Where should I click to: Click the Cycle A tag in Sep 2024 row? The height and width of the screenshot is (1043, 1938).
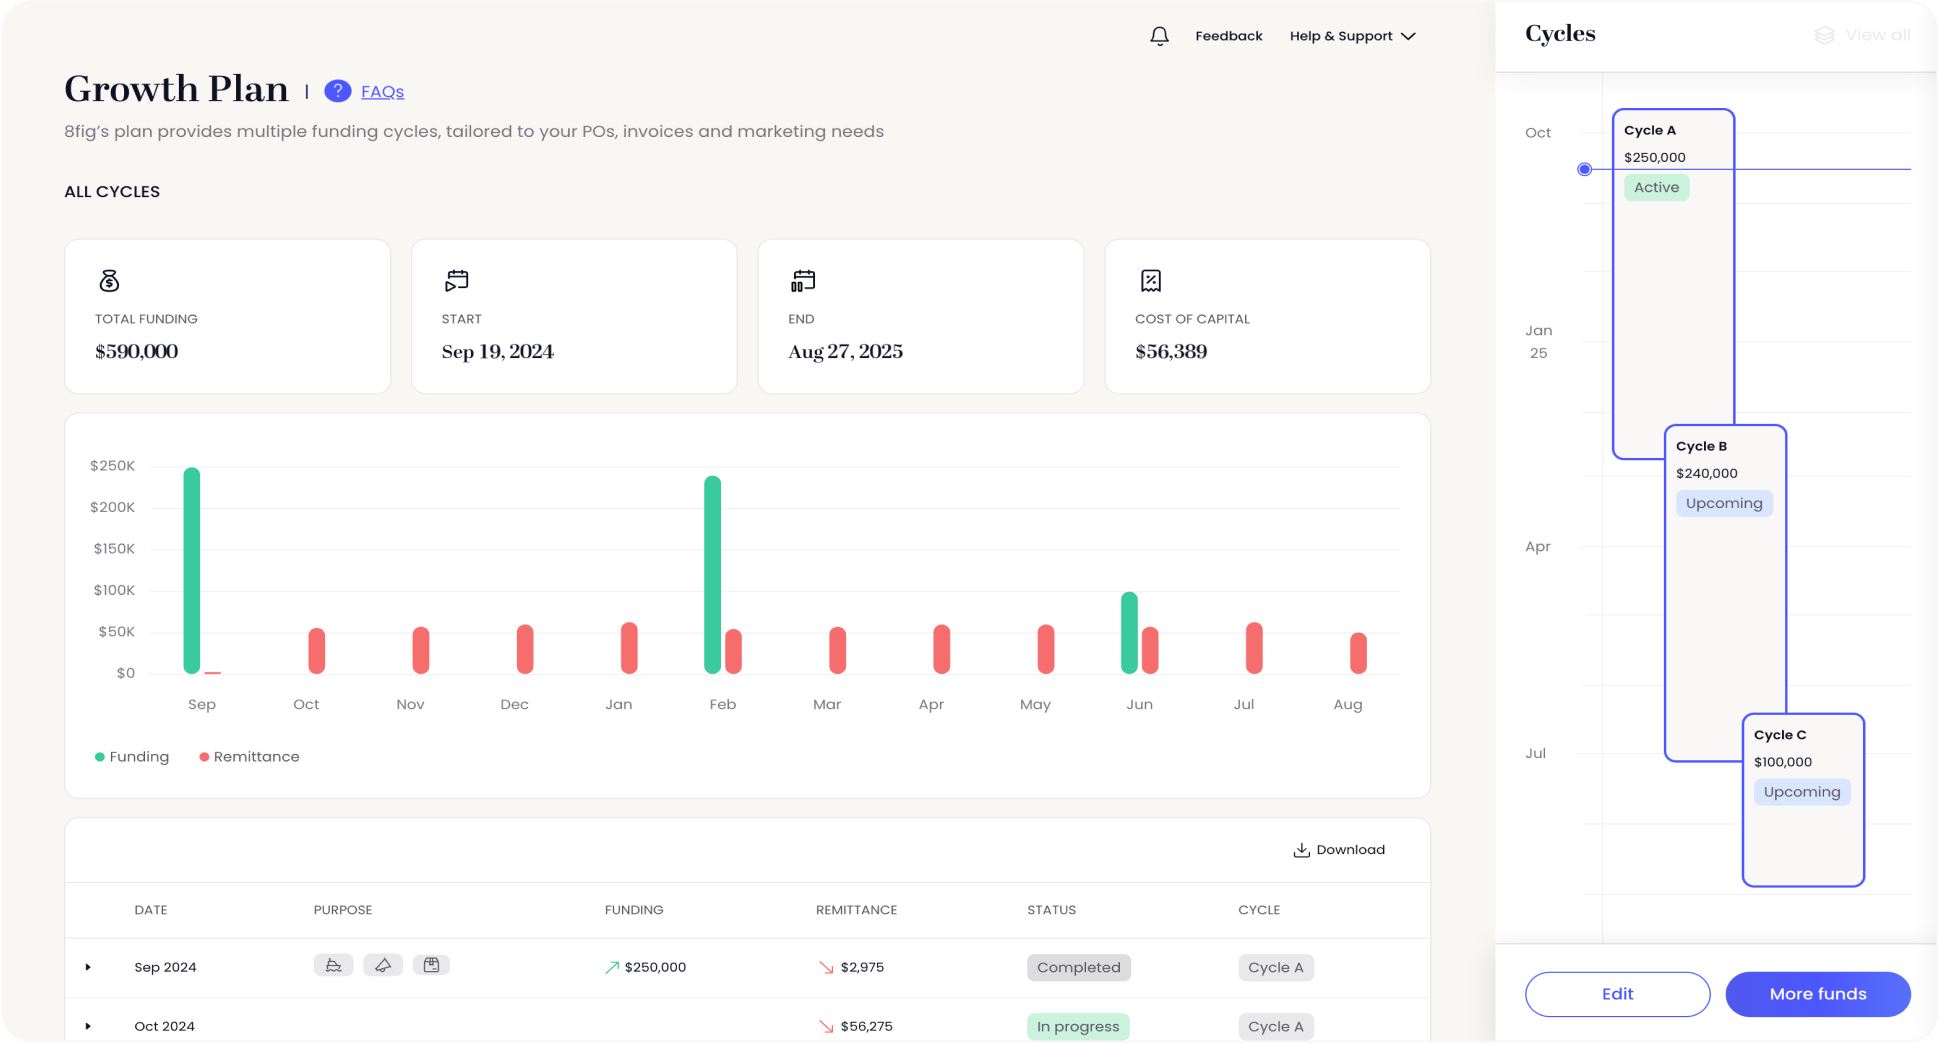[x=1275, y=967]
